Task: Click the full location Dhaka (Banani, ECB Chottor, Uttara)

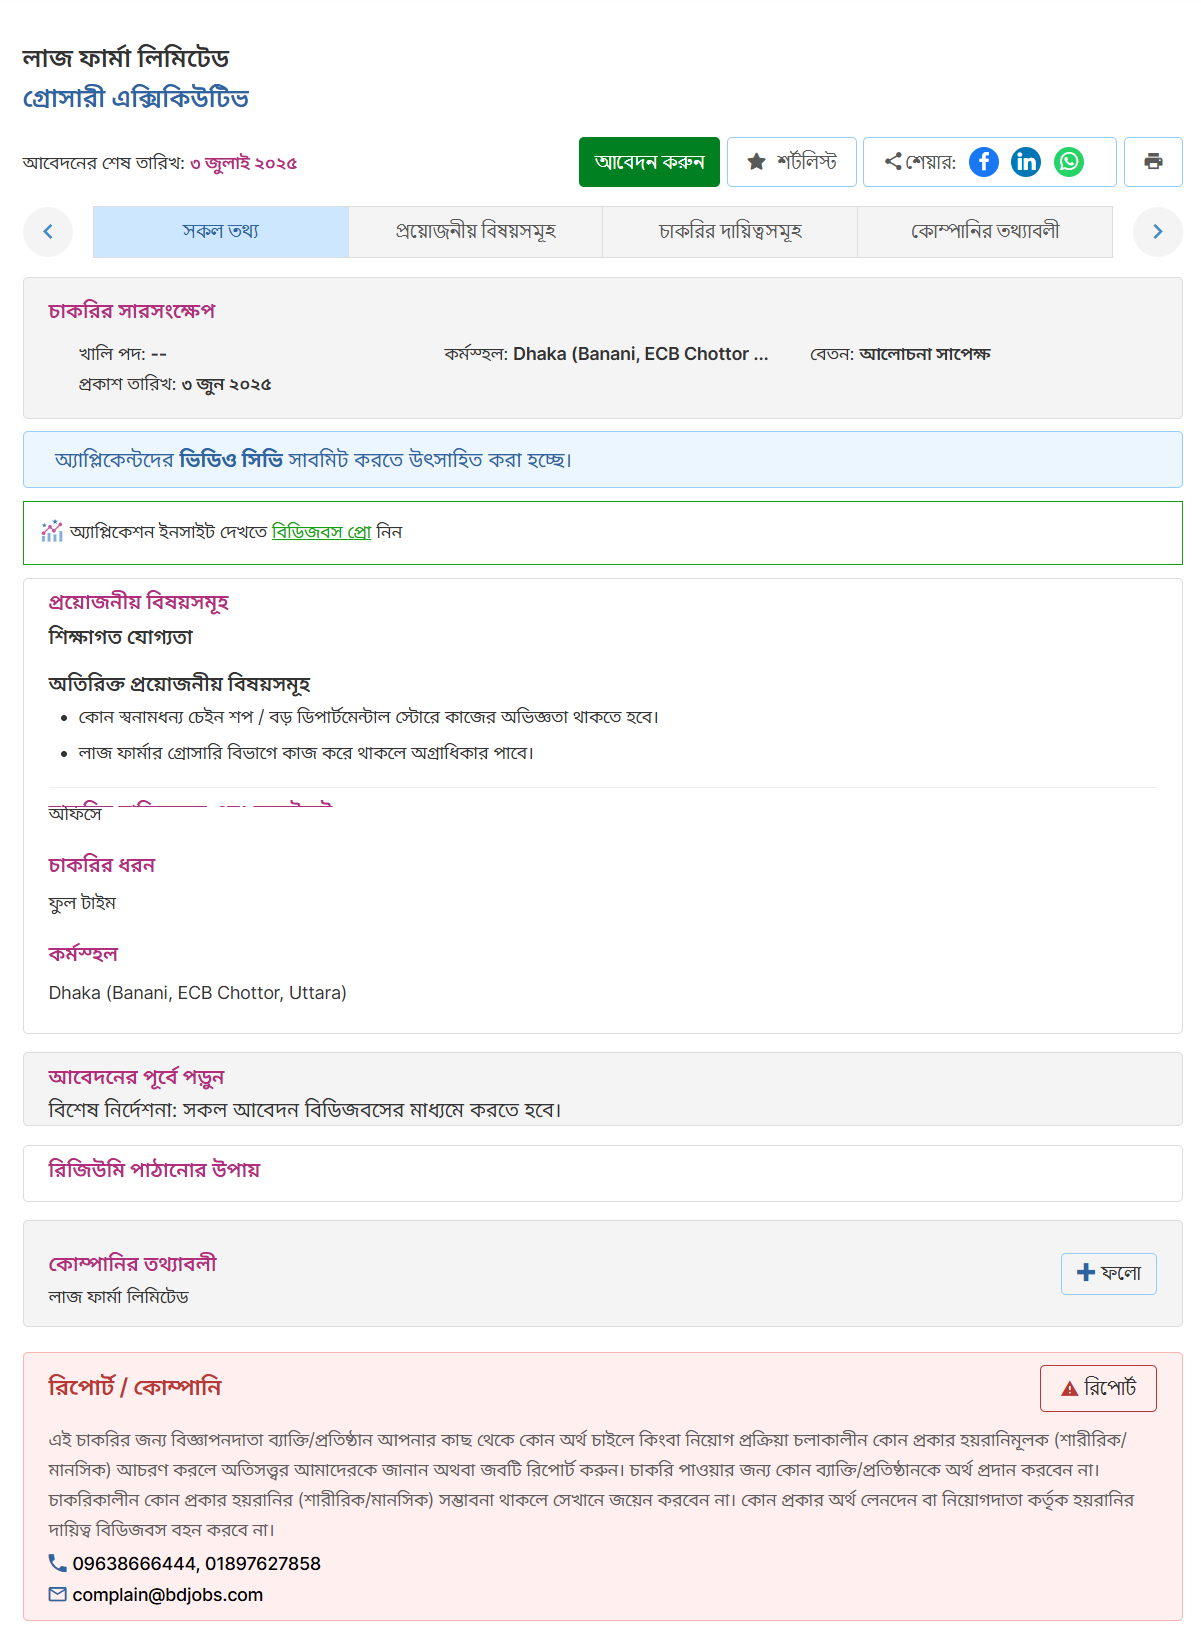Action: pos(198,993)
